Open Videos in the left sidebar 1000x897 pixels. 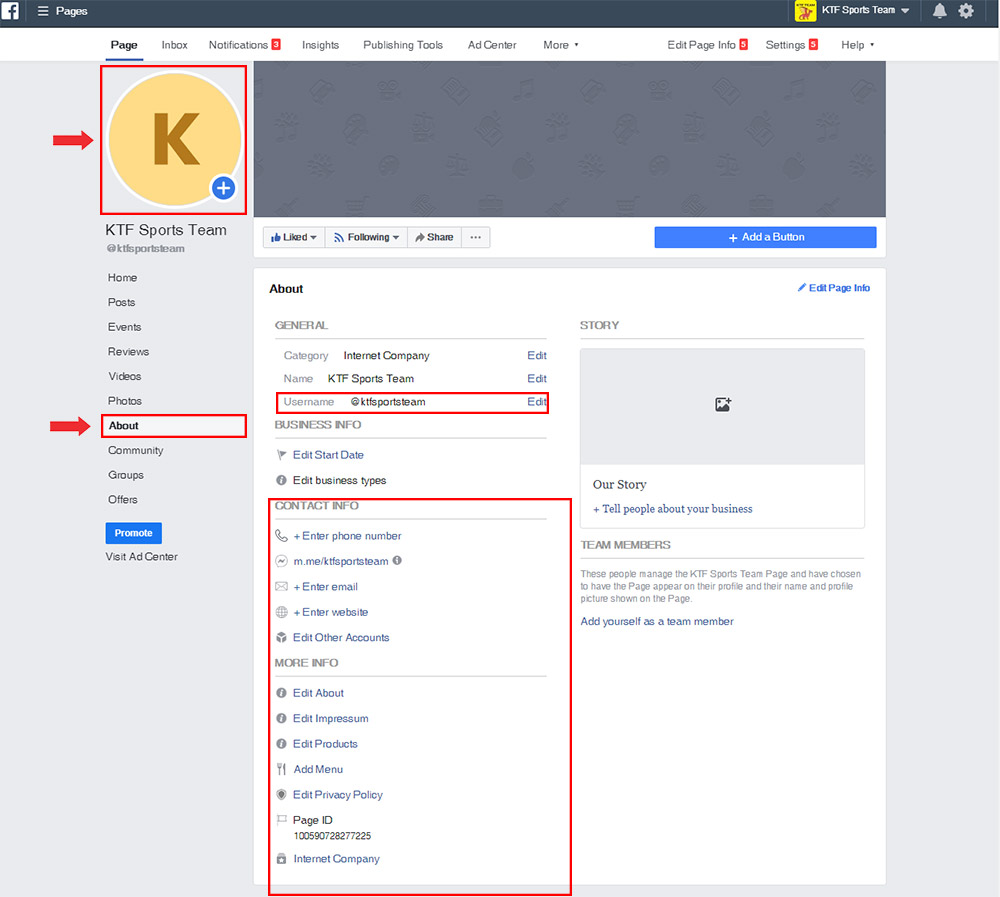124,376
